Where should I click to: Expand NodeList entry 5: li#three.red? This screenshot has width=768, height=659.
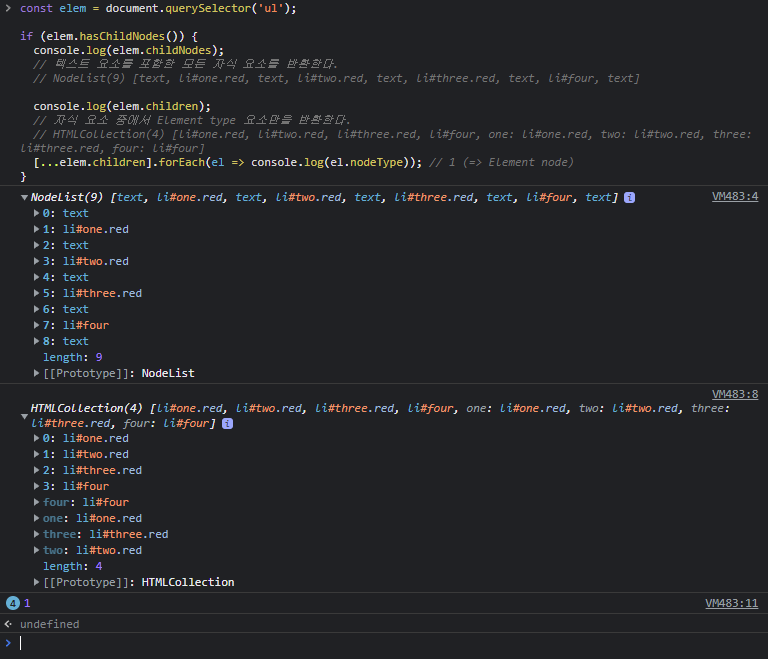[36, 293]
